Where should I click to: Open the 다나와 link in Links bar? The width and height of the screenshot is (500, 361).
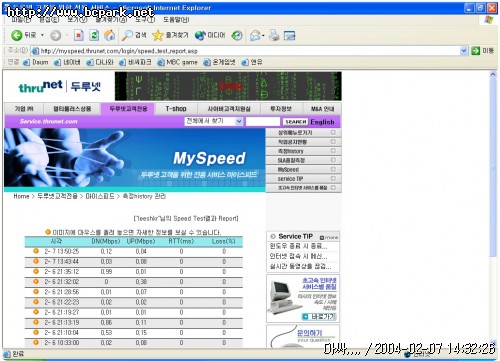100,62
